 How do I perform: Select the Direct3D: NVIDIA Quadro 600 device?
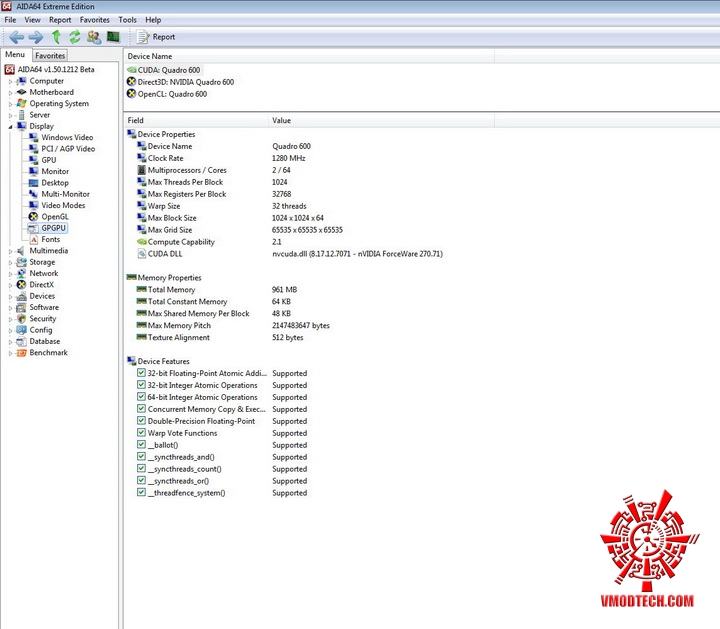(180, 82)
